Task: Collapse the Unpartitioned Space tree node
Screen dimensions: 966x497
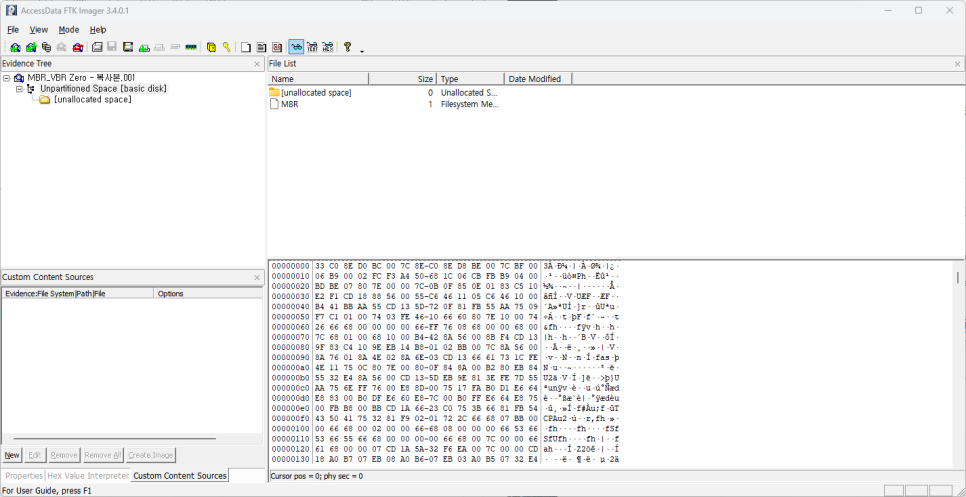Action: pyautogui.click(x=19, y=89)
